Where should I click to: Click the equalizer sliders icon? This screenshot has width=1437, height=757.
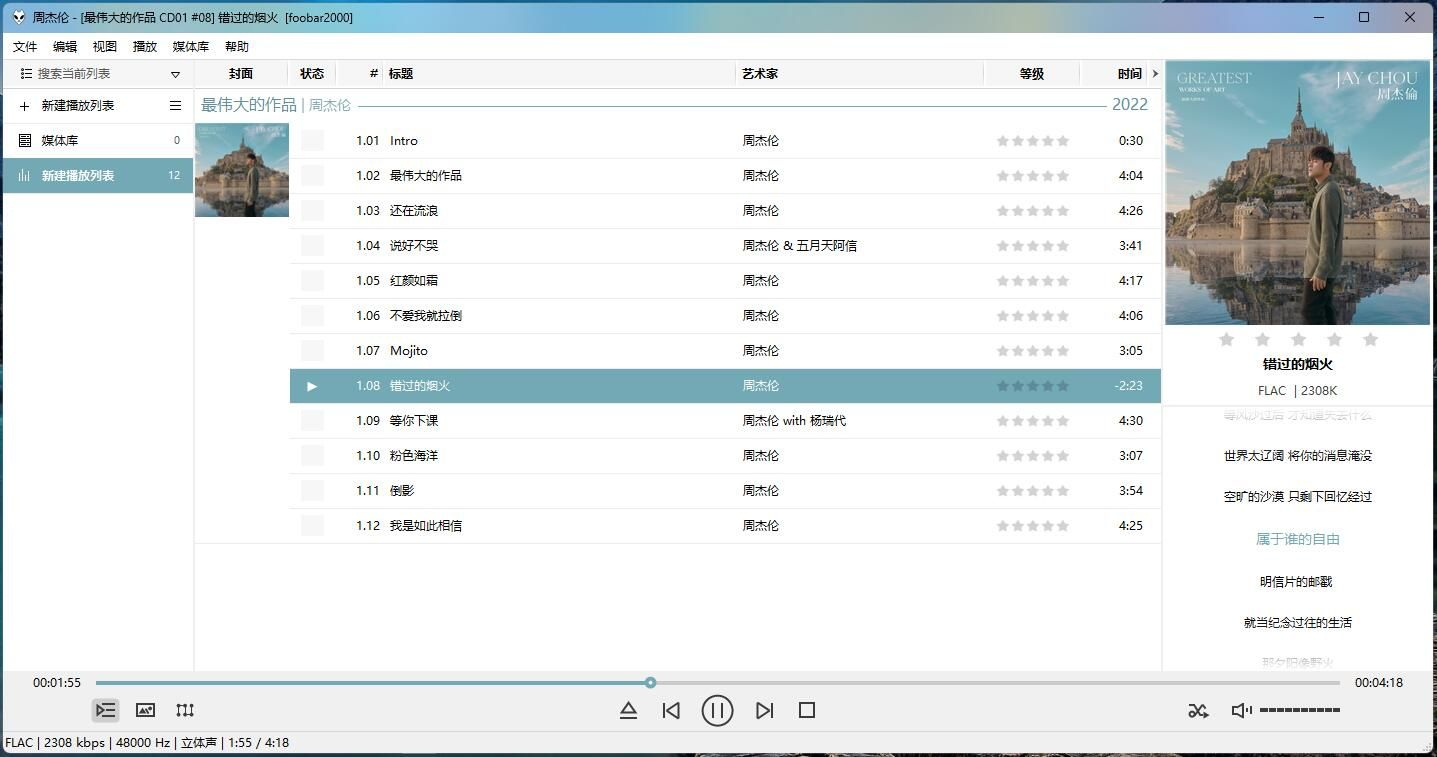click(185, 710)
